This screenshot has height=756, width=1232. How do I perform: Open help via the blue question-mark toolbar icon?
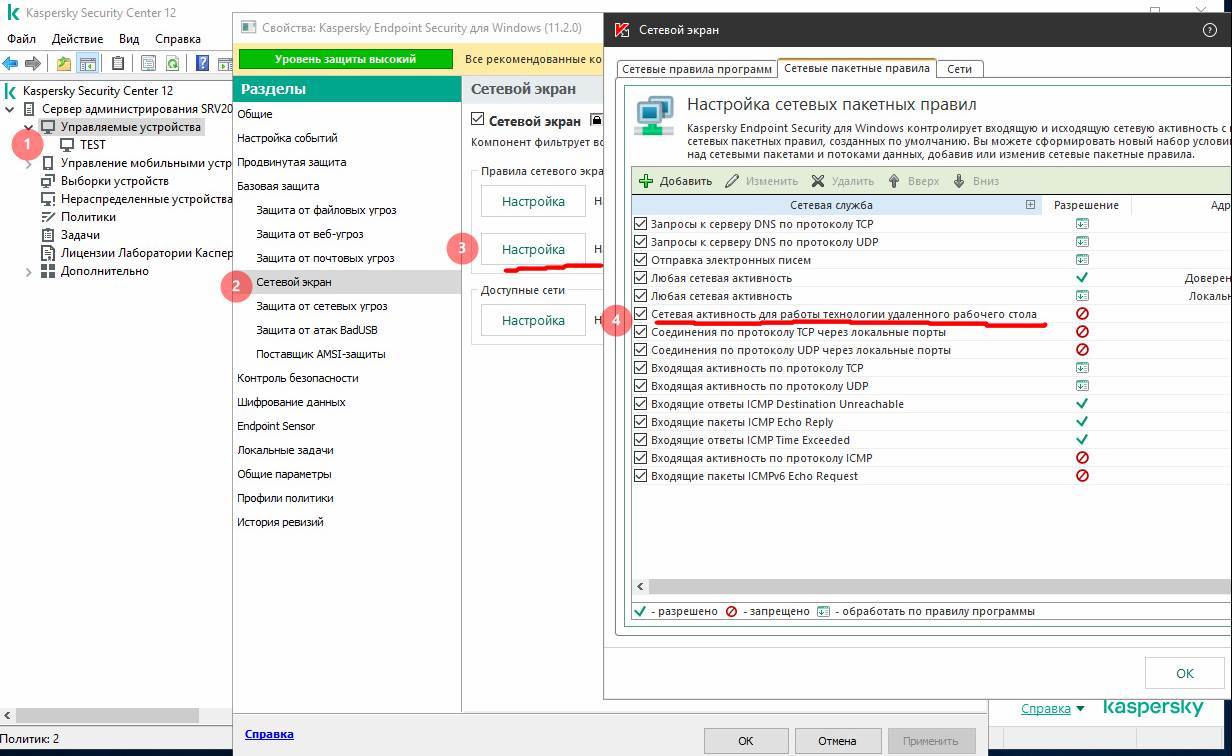pos(202,64)
